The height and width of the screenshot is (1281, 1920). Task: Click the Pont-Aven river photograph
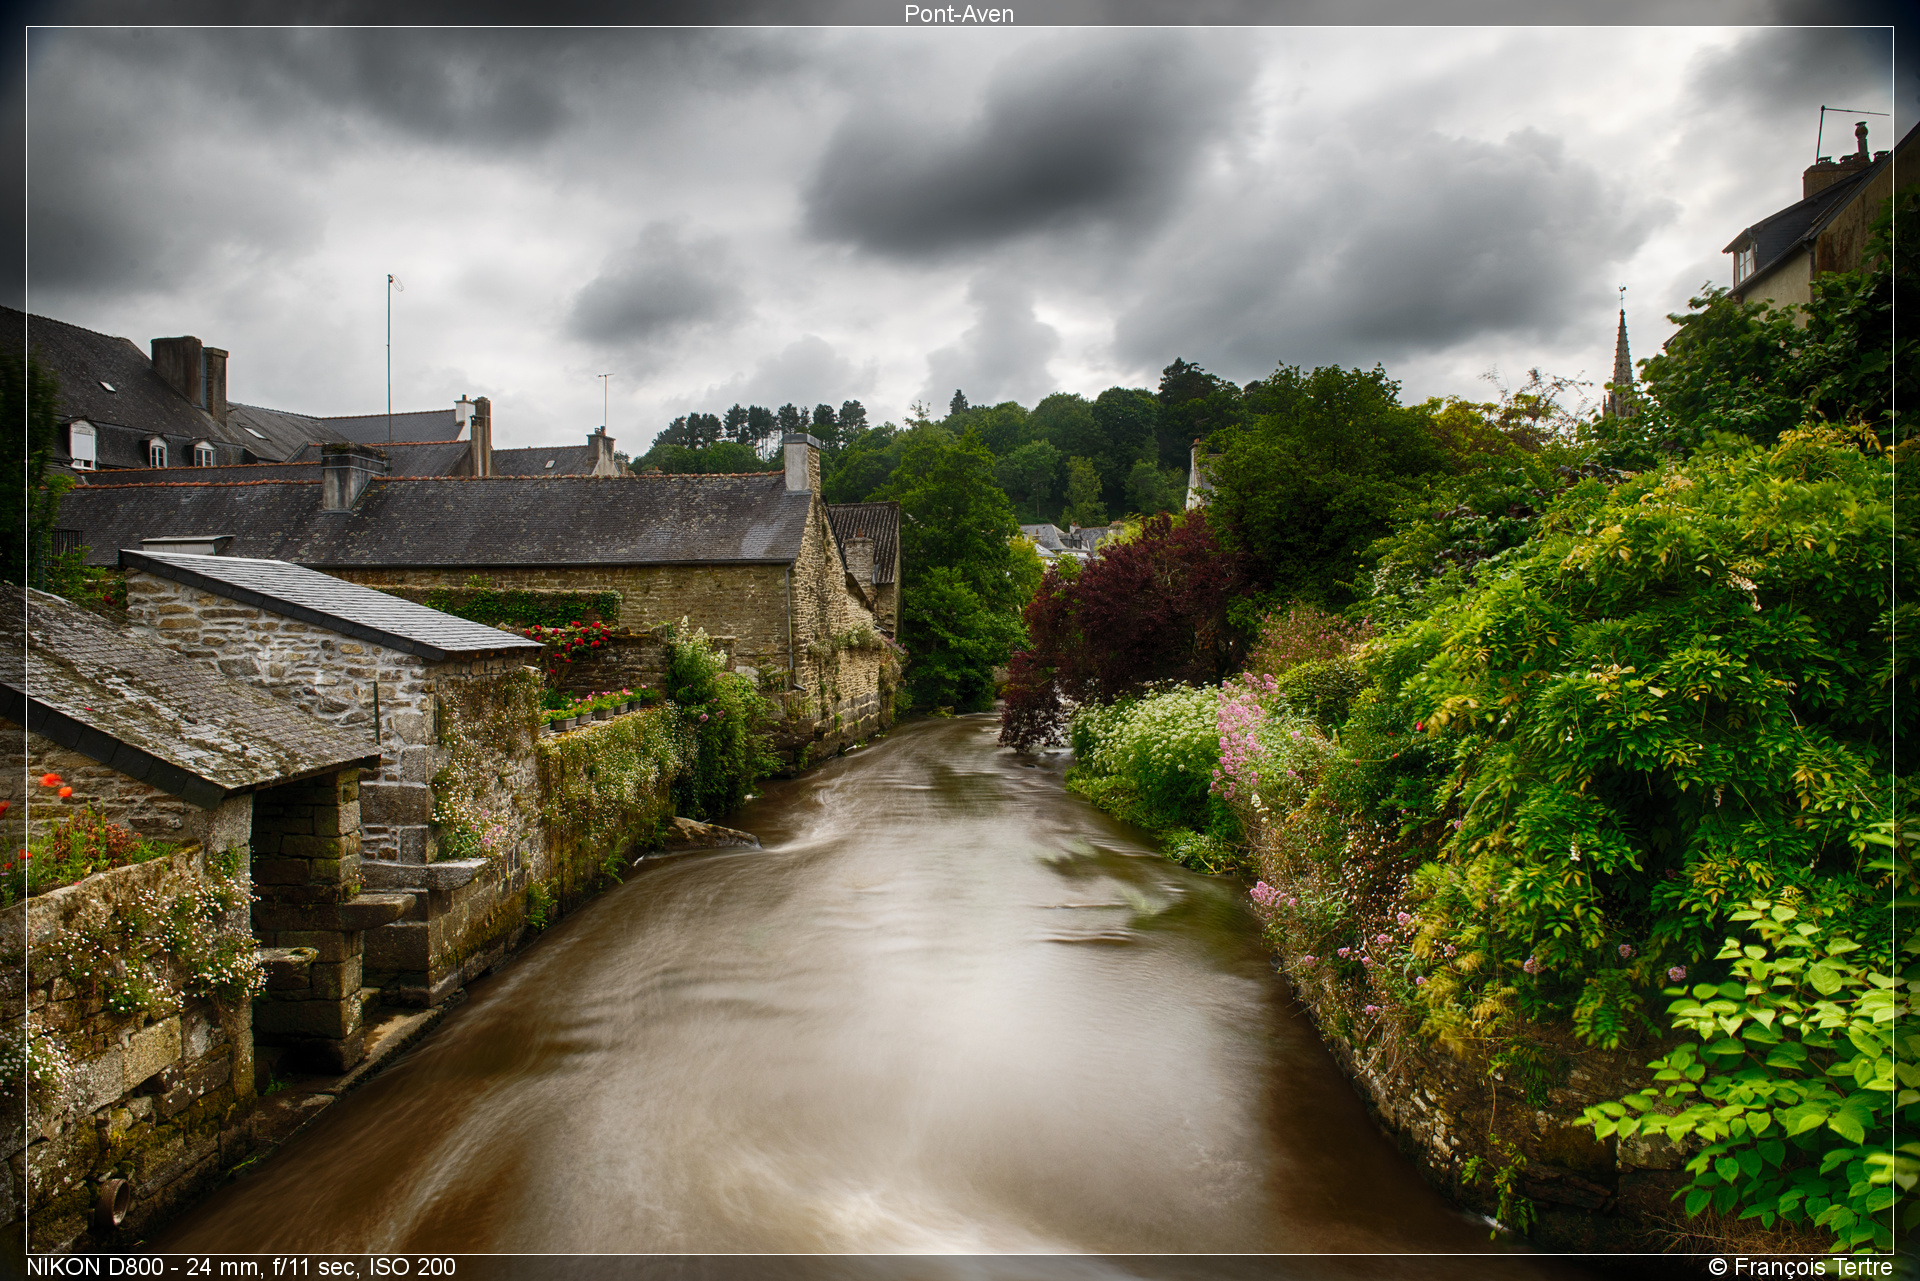960,640
